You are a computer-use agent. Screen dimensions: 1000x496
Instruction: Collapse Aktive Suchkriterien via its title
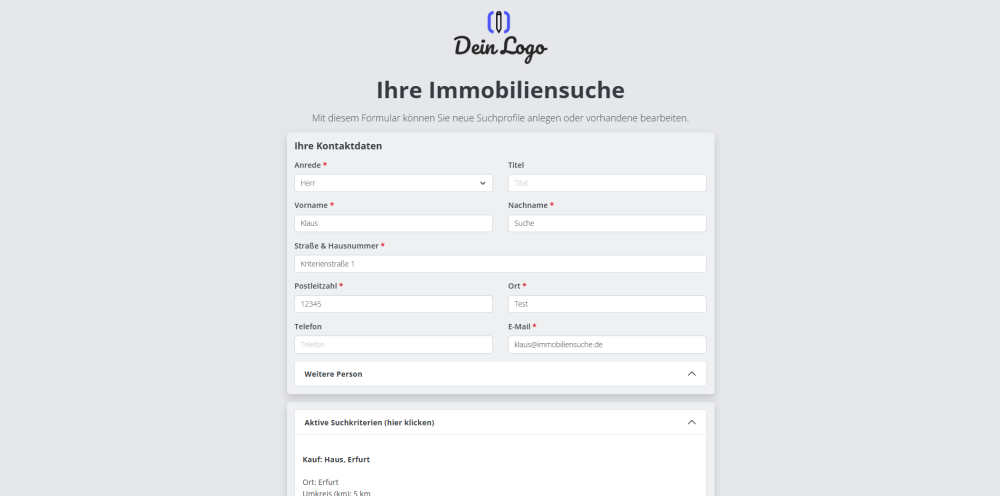pos(369,422)
